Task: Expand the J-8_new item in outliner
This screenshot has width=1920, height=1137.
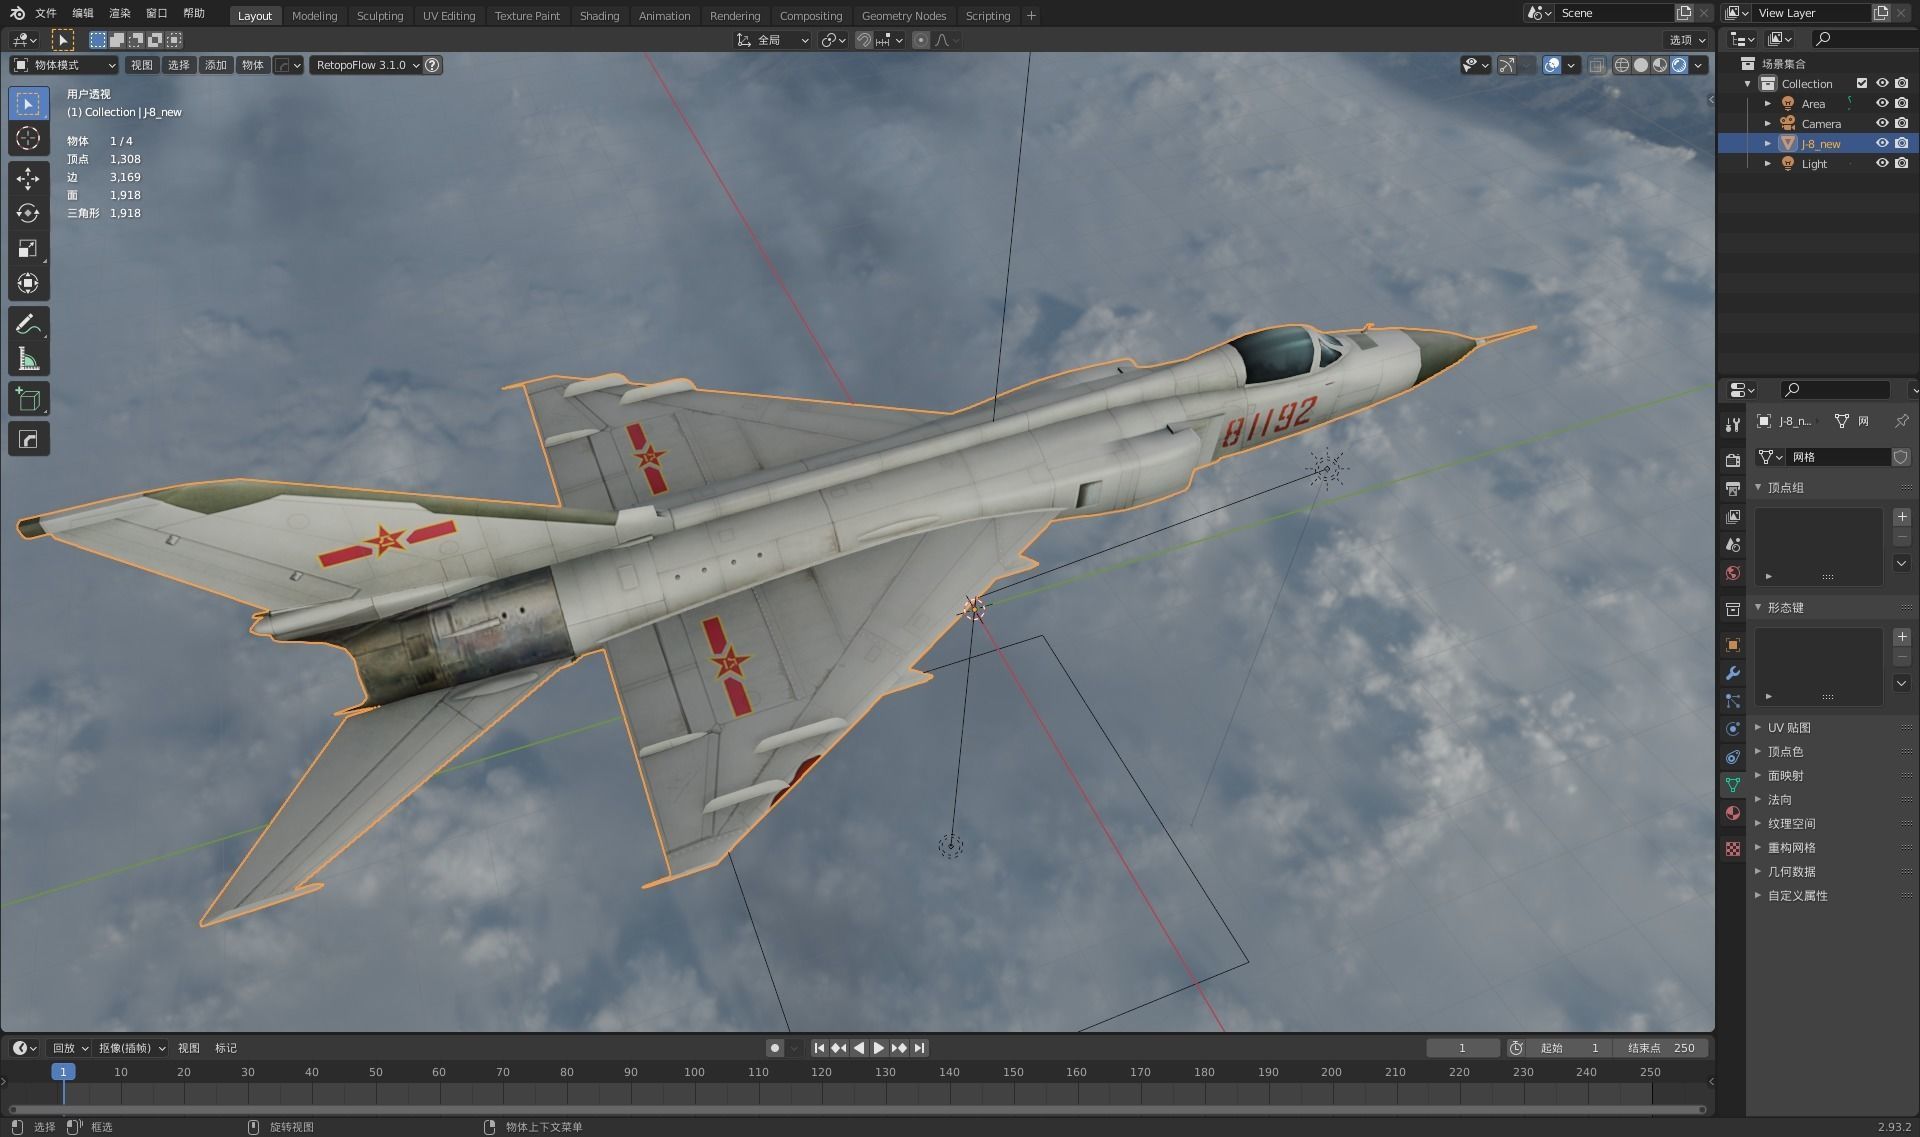Action: (x=1767, y=143)
